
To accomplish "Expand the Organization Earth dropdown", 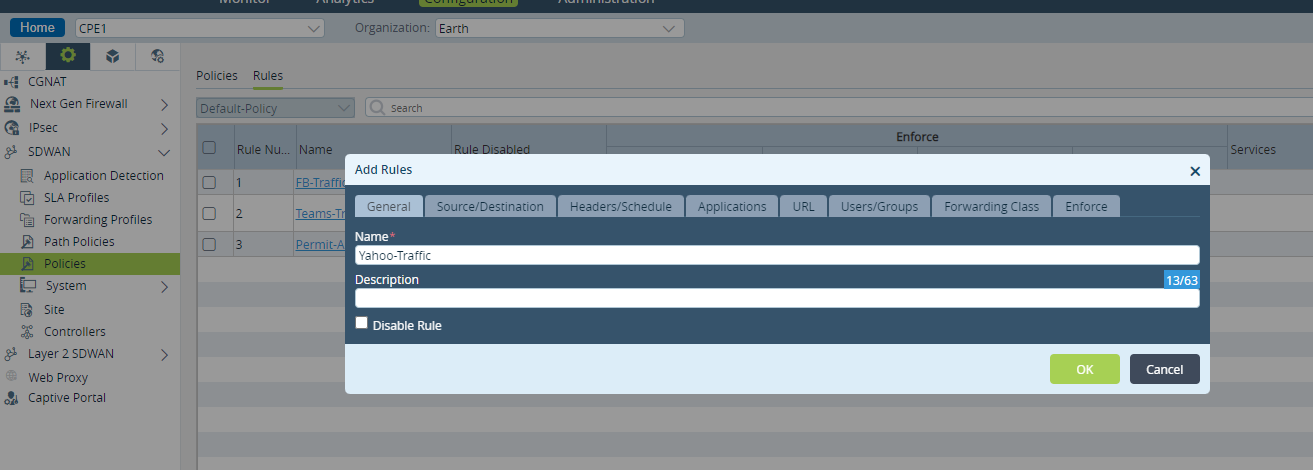I will coord(559,28).
